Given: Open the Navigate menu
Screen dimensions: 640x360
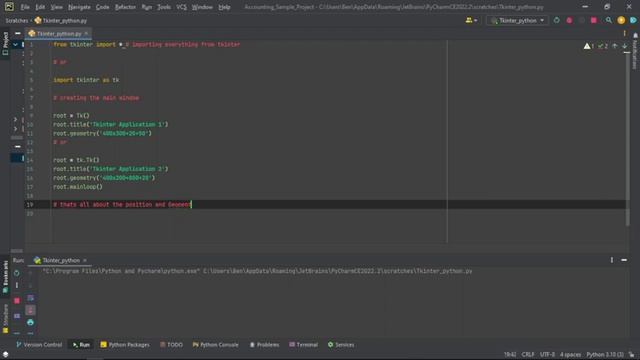Looking at the screenshot, I should point(79,7).
